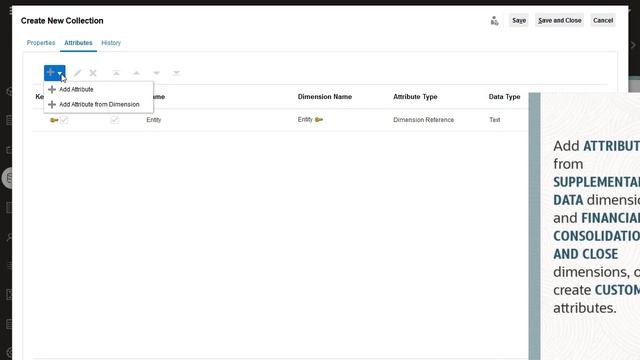The image size is (640, 360).
Task: Click the Move Up arrow icon
Action: 136,73
